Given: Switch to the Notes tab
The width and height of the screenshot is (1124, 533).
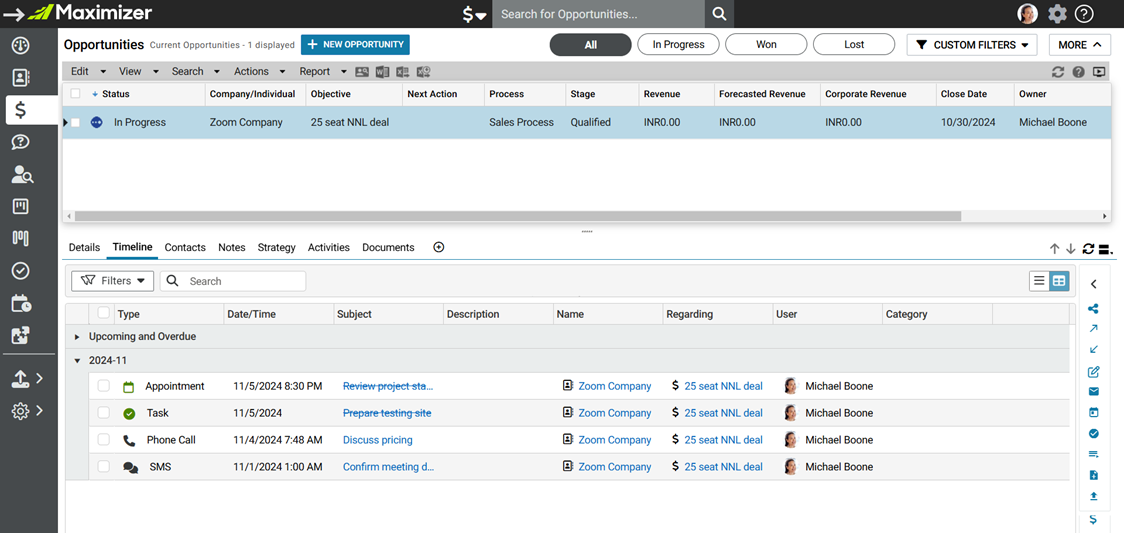Looking at the screenshot, I should [x=232, y=247].
